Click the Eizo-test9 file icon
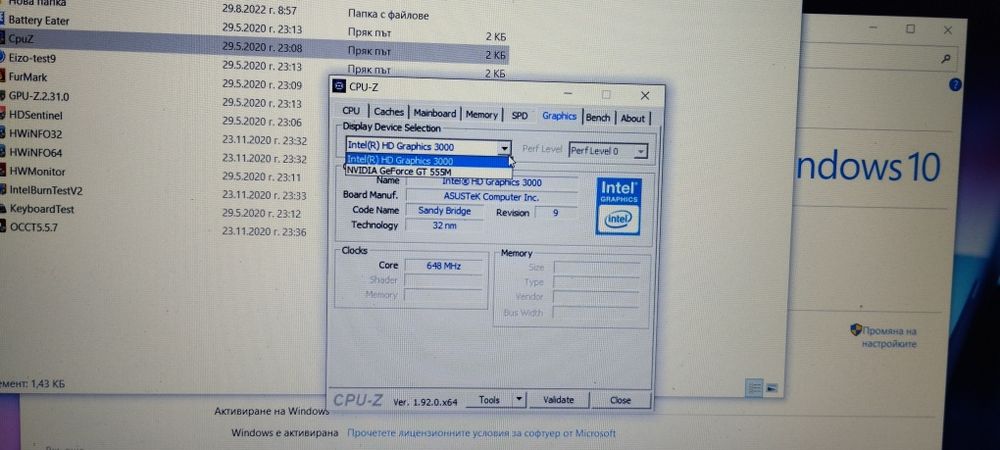1000x450 pixels. (x=3, y=58)
